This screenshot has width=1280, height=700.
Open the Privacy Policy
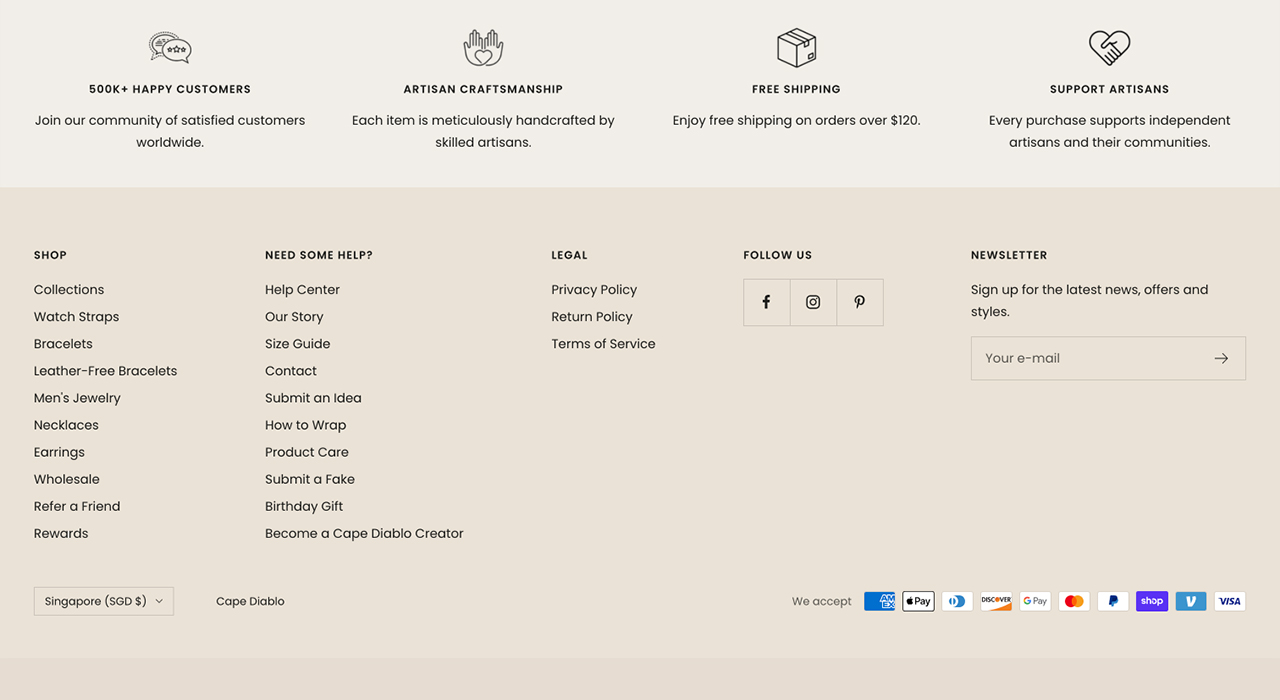tap(594, 290)
